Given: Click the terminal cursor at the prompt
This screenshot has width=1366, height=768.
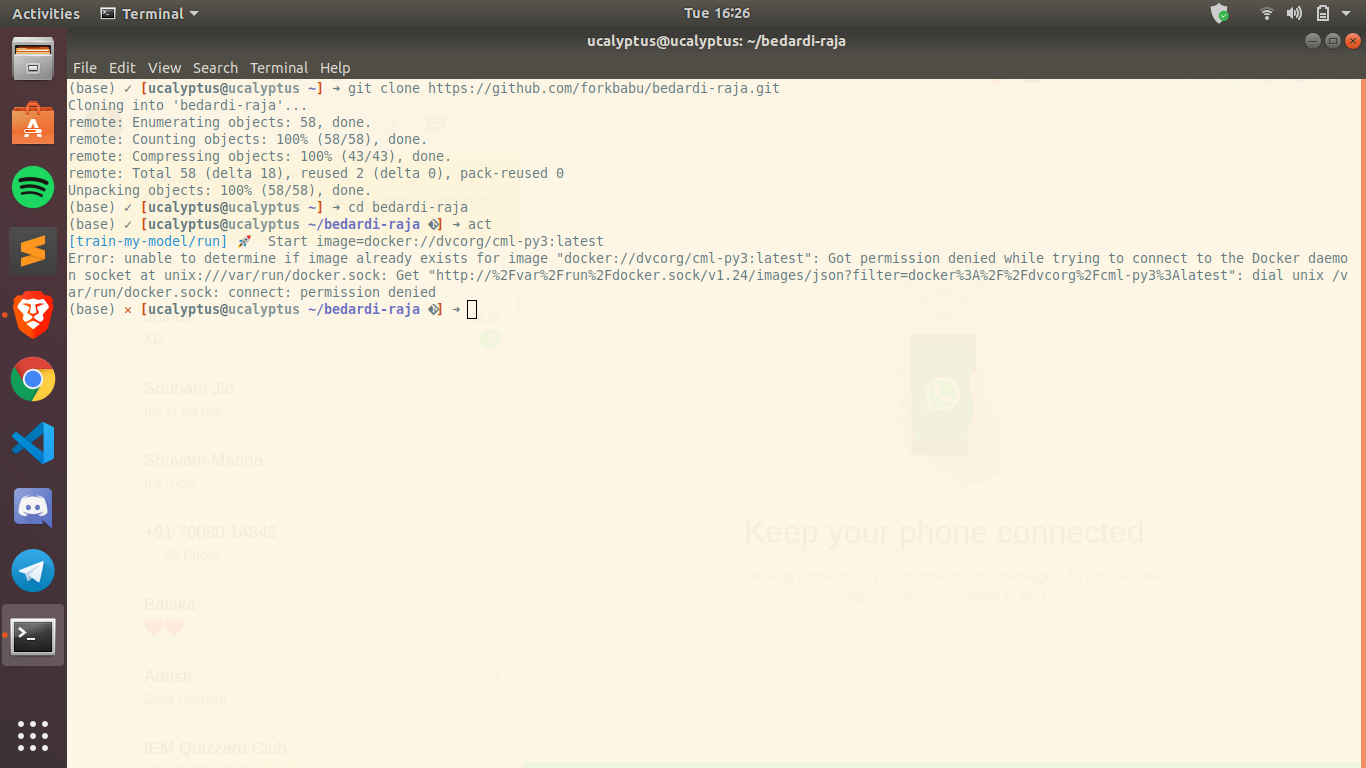Looking at the screenshot, I should (472, 310).
